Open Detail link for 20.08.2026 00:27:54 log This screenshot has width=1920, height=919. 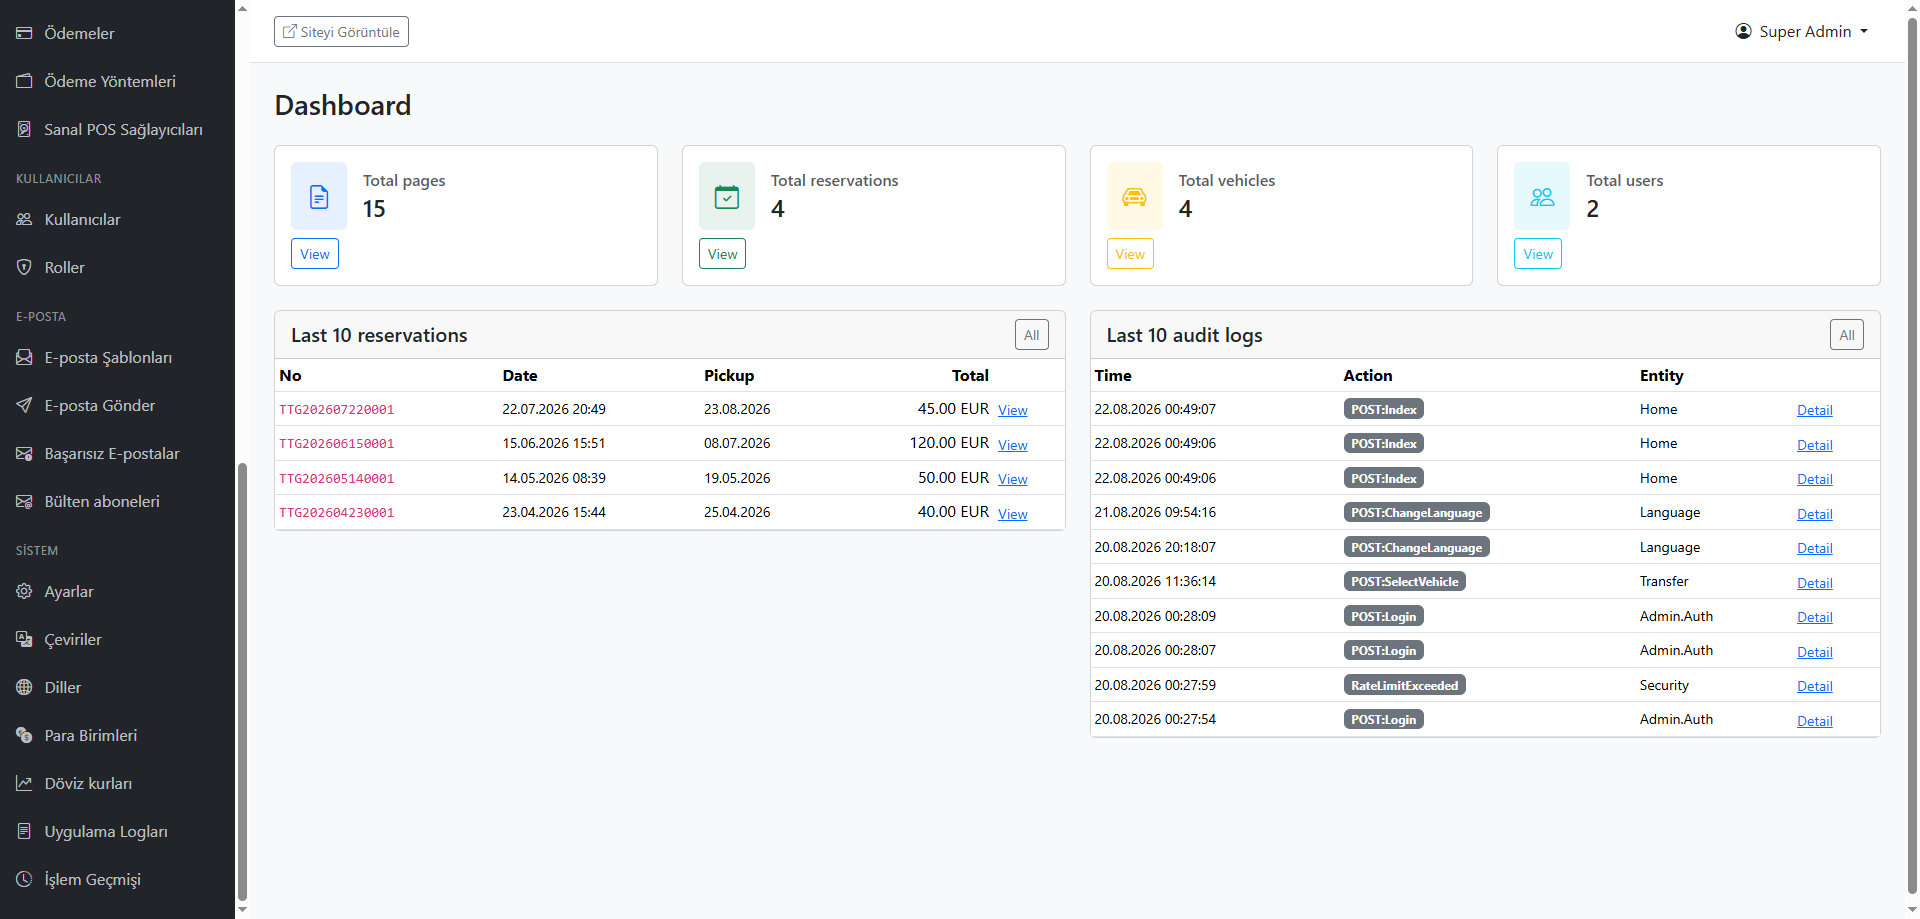(x=1815, y=721)
